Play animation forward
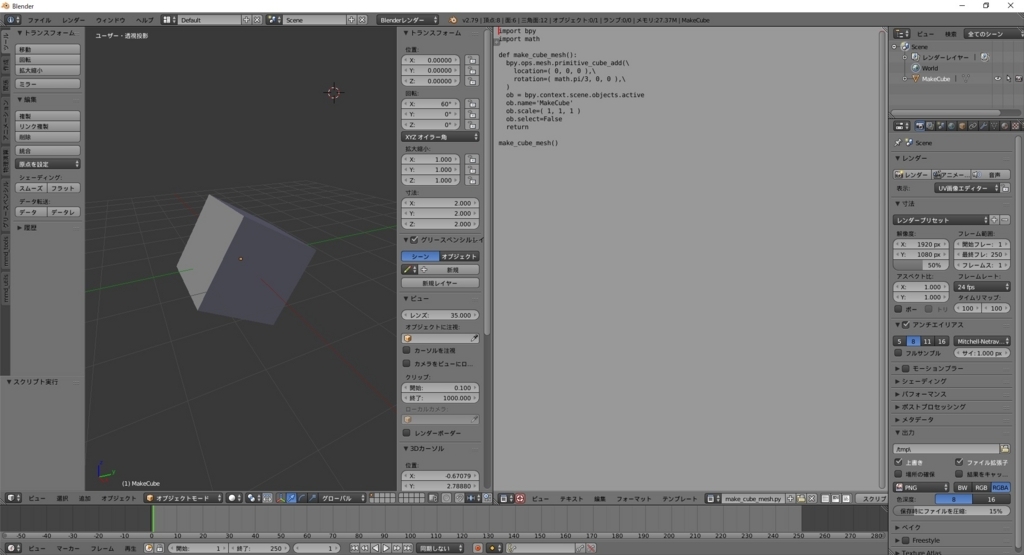 [x=386, y=548]
